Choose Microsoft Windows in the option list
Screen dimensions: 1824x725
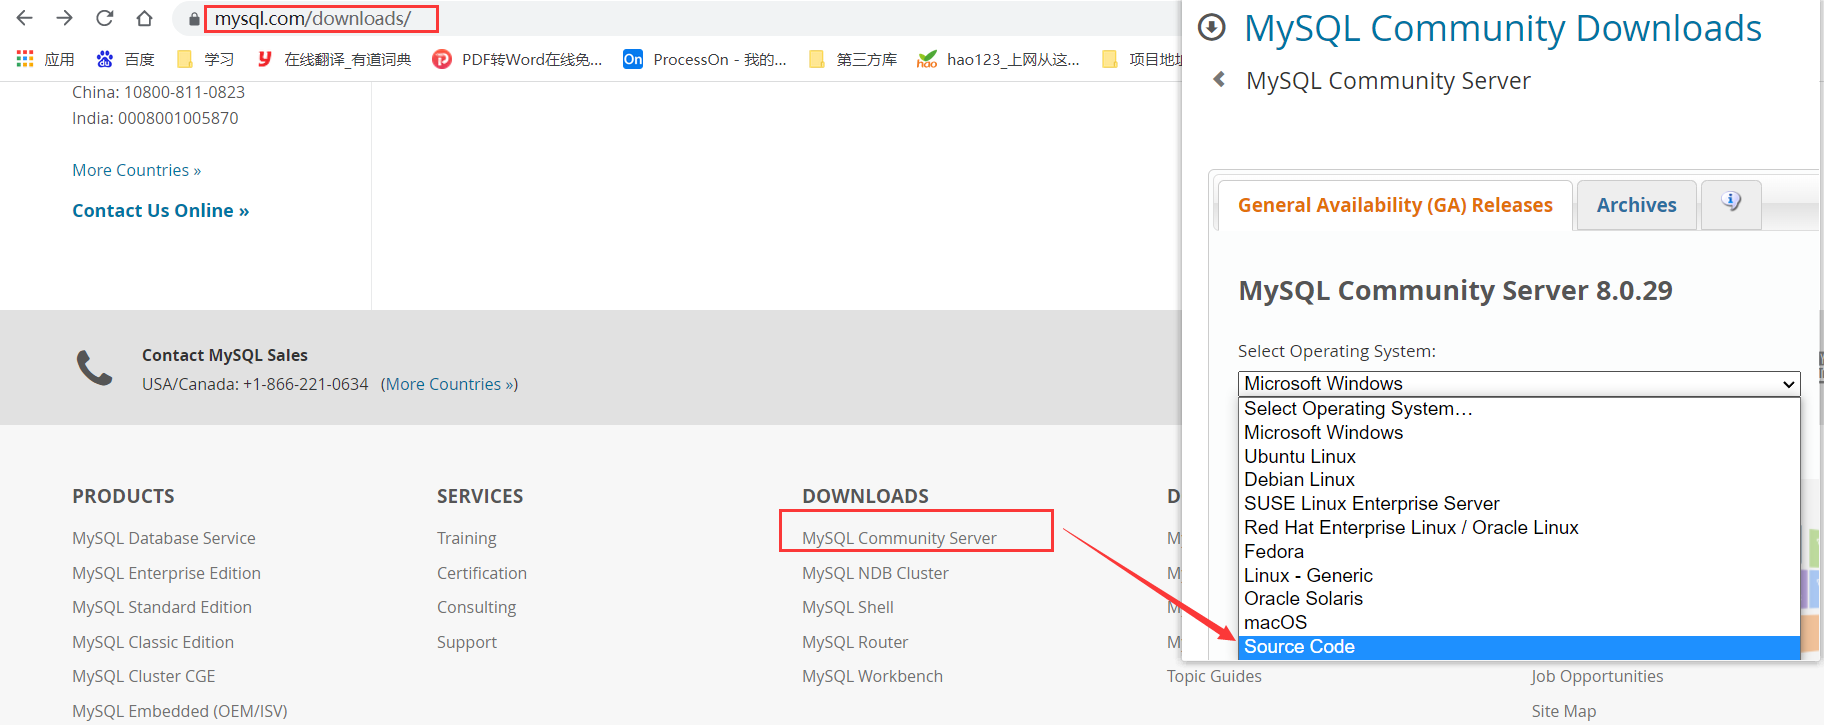[1519, 433]
